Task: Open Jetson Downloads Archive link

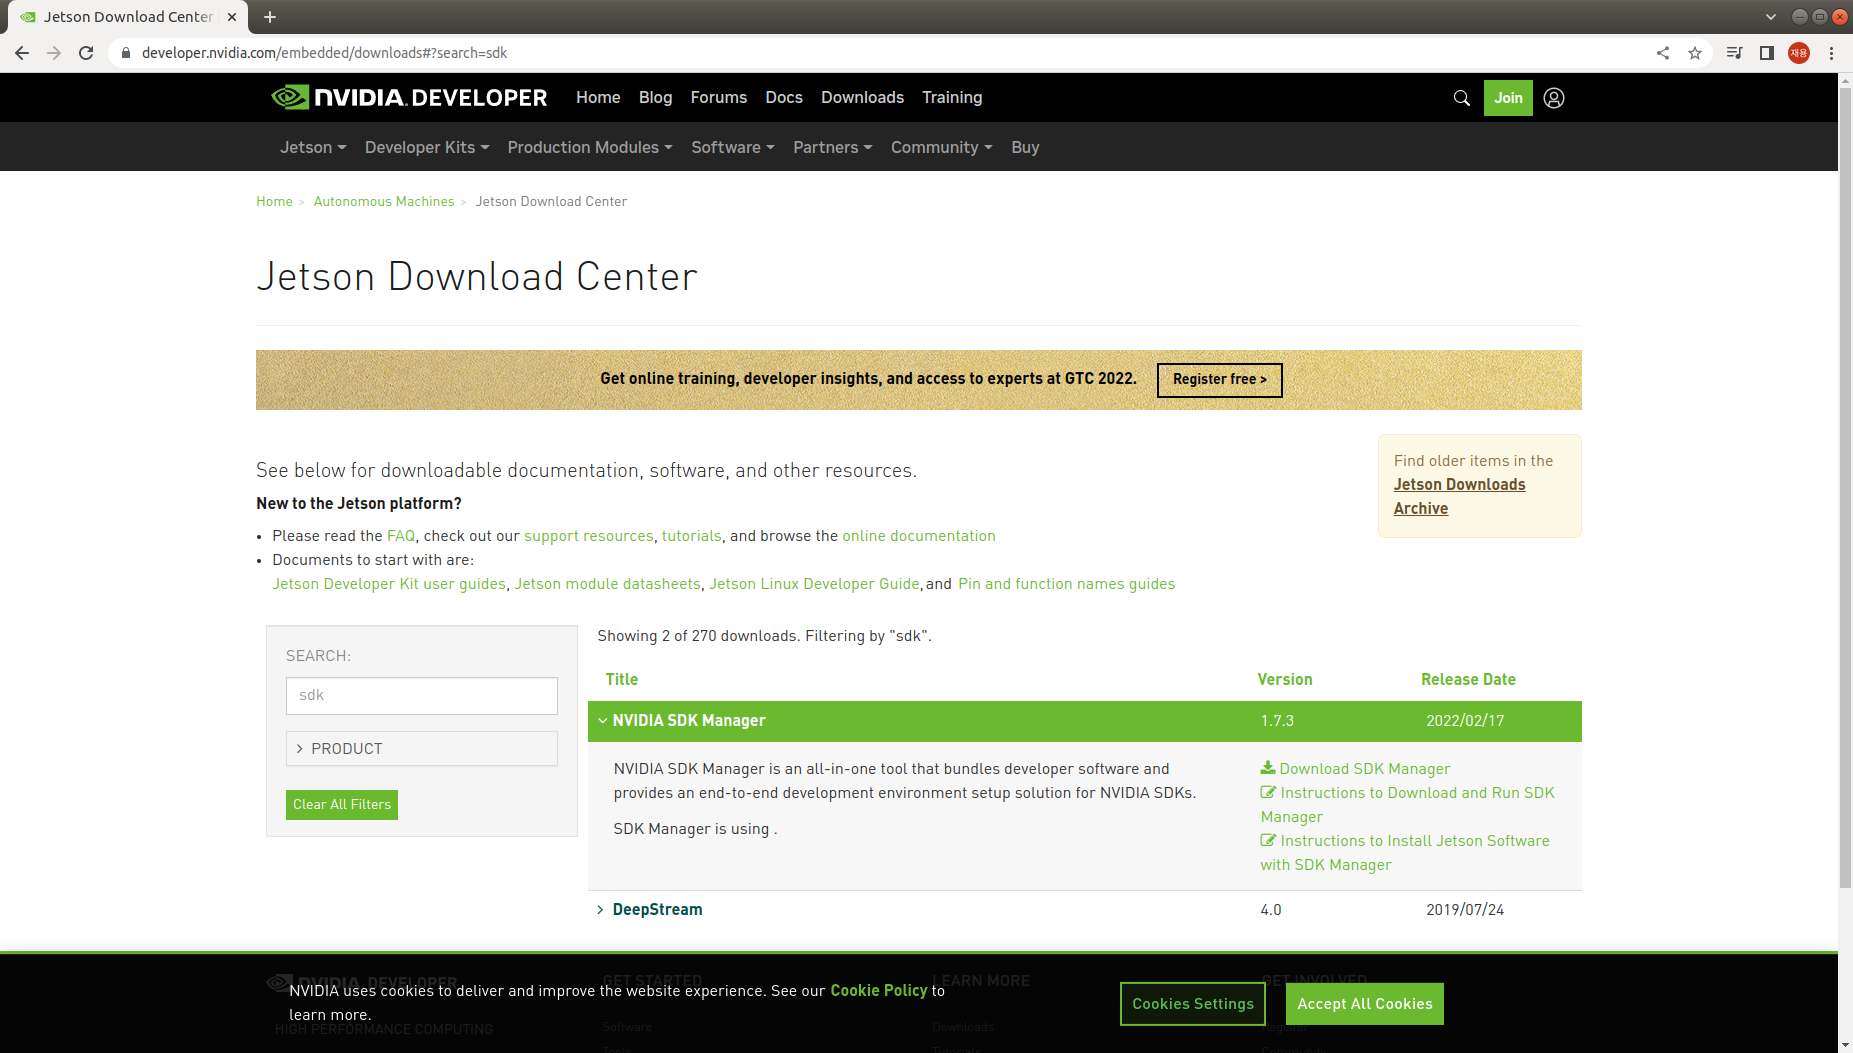Action: tap(1459, 496)
